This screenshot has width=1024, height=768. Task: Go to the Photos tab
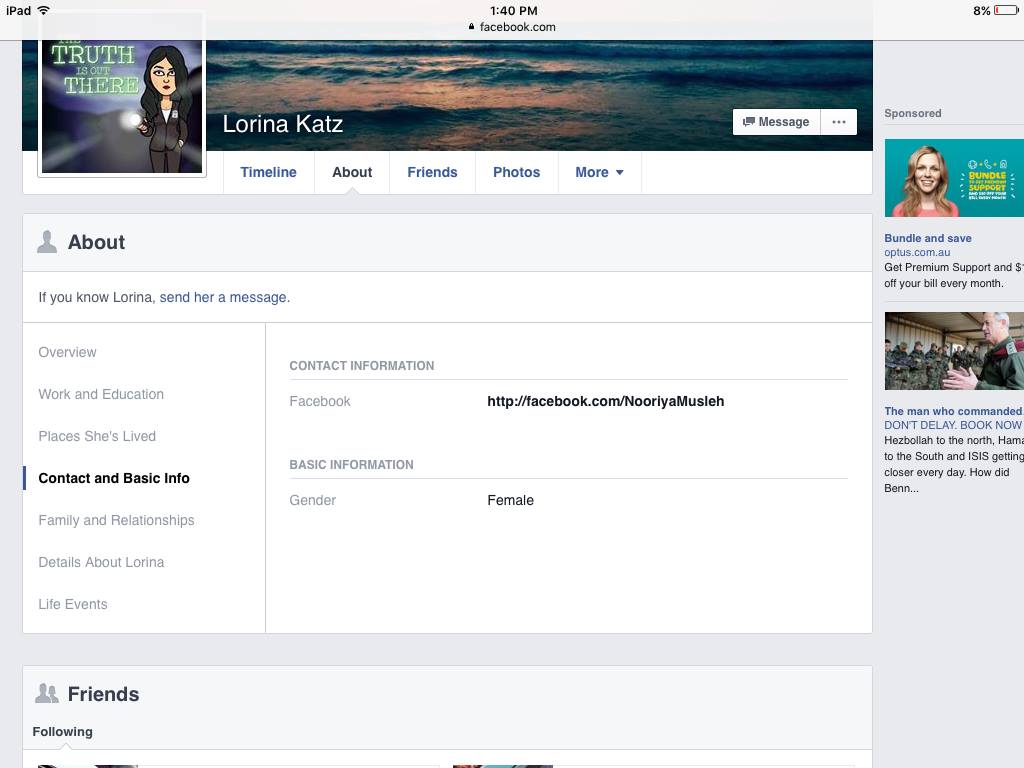517,172
